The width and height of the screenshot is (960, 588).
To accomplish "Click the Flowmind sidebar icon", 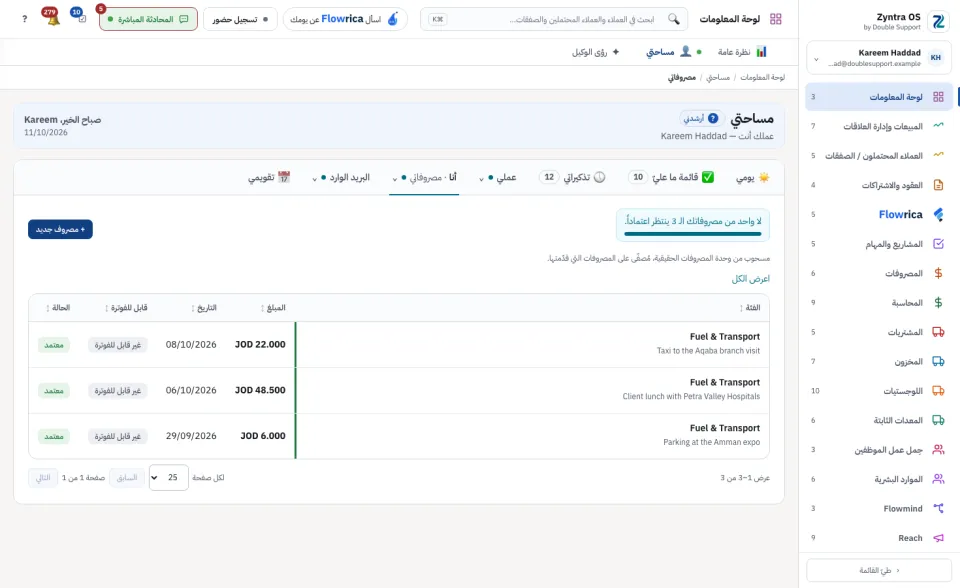I will [938, 508].
